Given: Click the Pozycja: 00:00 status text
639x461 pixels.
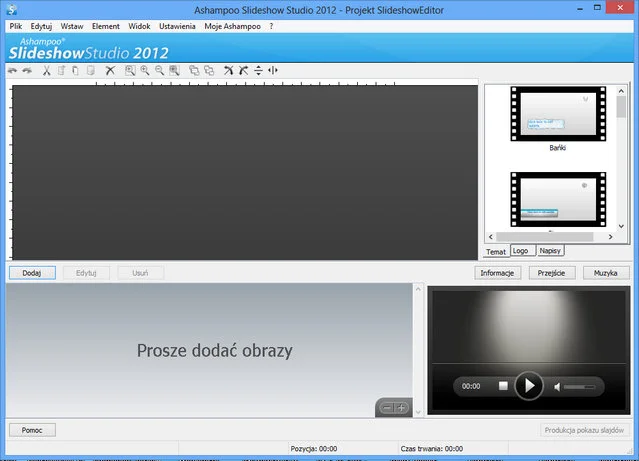Looking at the screenshot, I should (314, 449).
